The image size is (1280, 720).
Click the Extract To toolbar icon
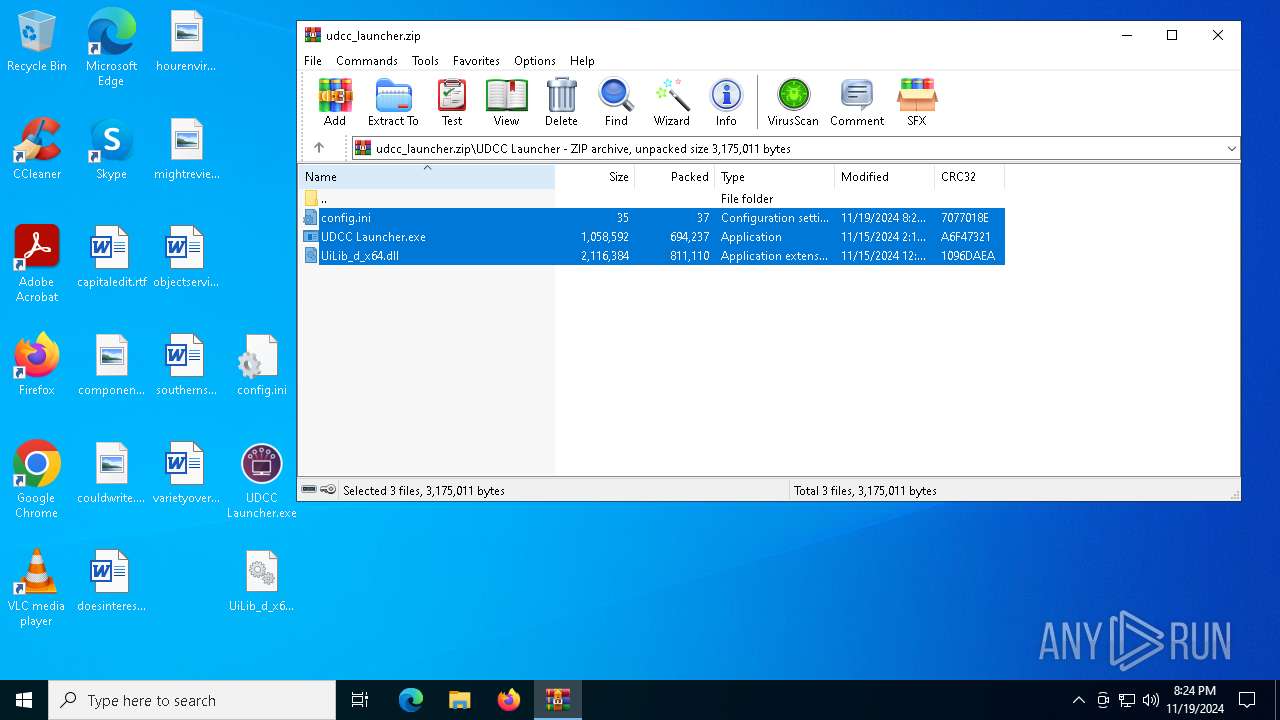393,102
